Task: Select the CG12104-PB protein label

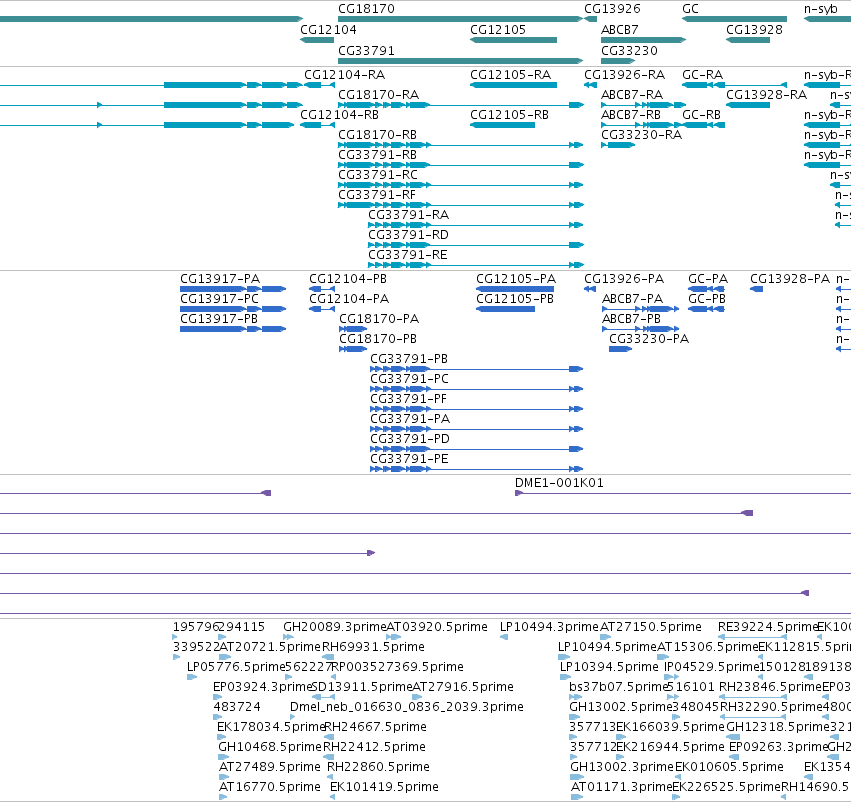Action: pyautogui.click(x=348, y=279)
